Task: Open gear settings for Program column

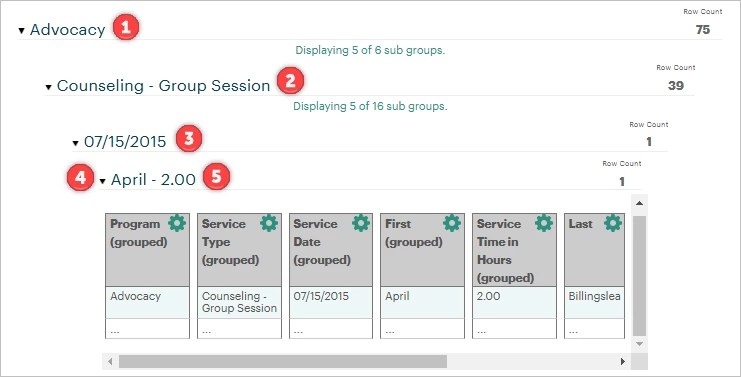Action: coord(177,223)
